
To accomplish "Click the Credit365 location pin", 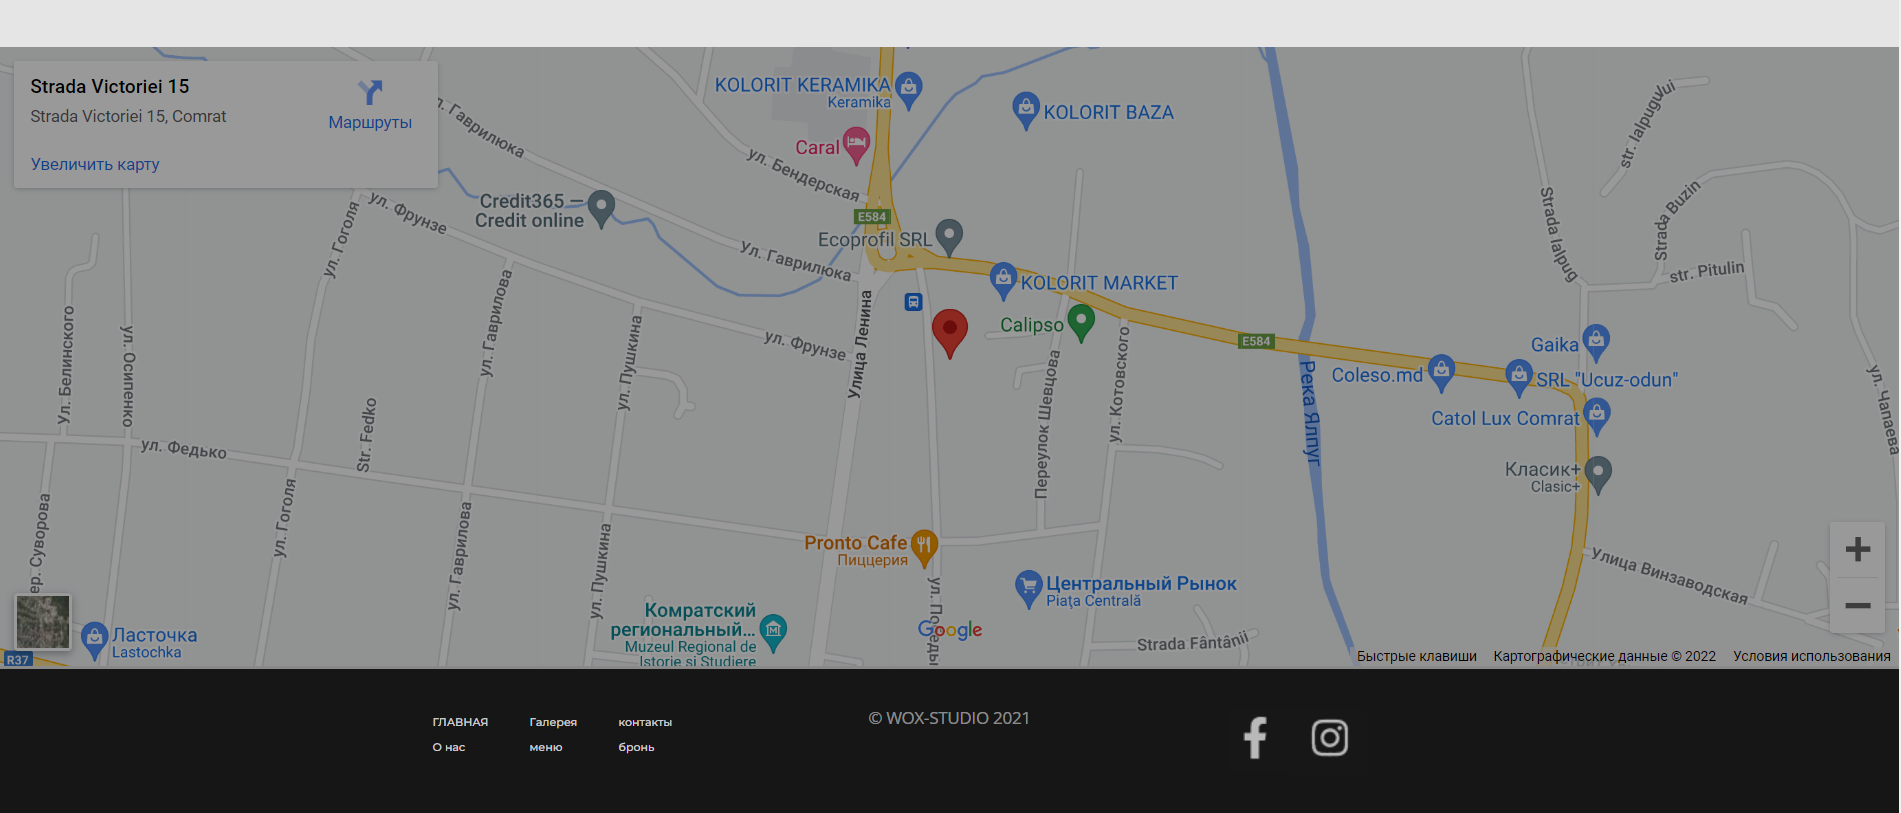I will coord(601,209).
